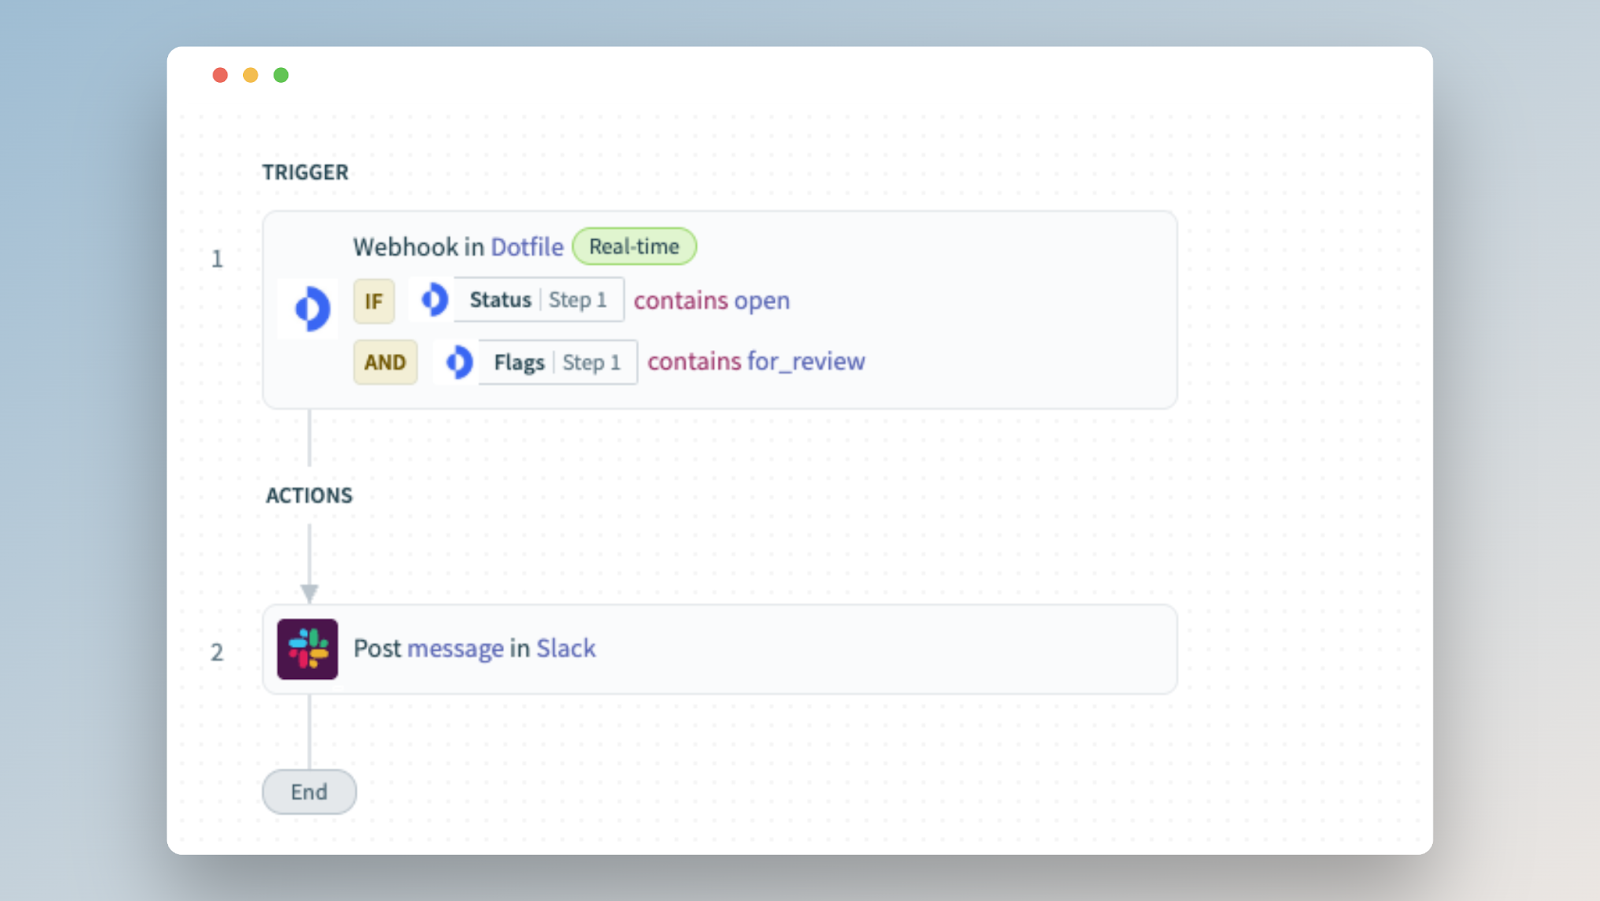Click the green maximize window dot

(281, 75)
